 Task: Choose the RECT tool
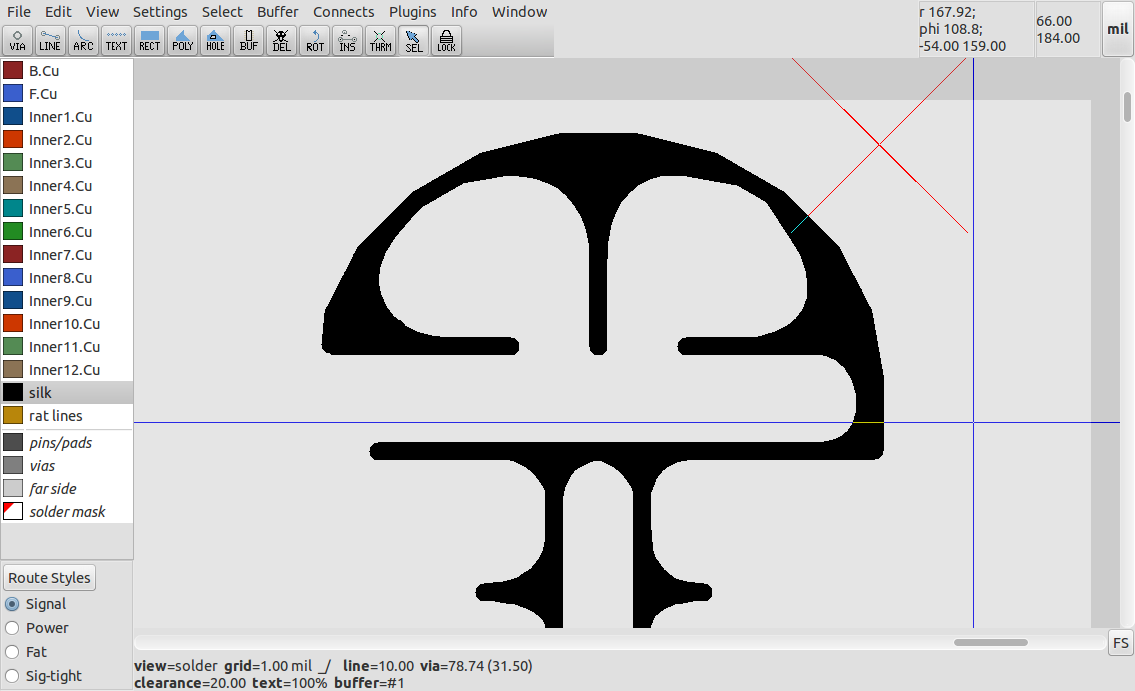click(x=149, y=40)
